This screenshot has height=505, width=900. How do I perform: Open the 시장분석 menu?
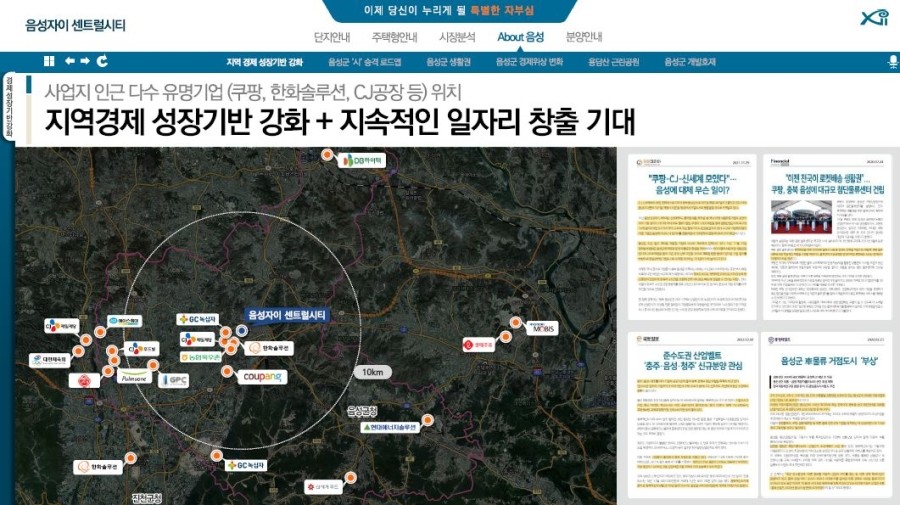pos(457,37)
